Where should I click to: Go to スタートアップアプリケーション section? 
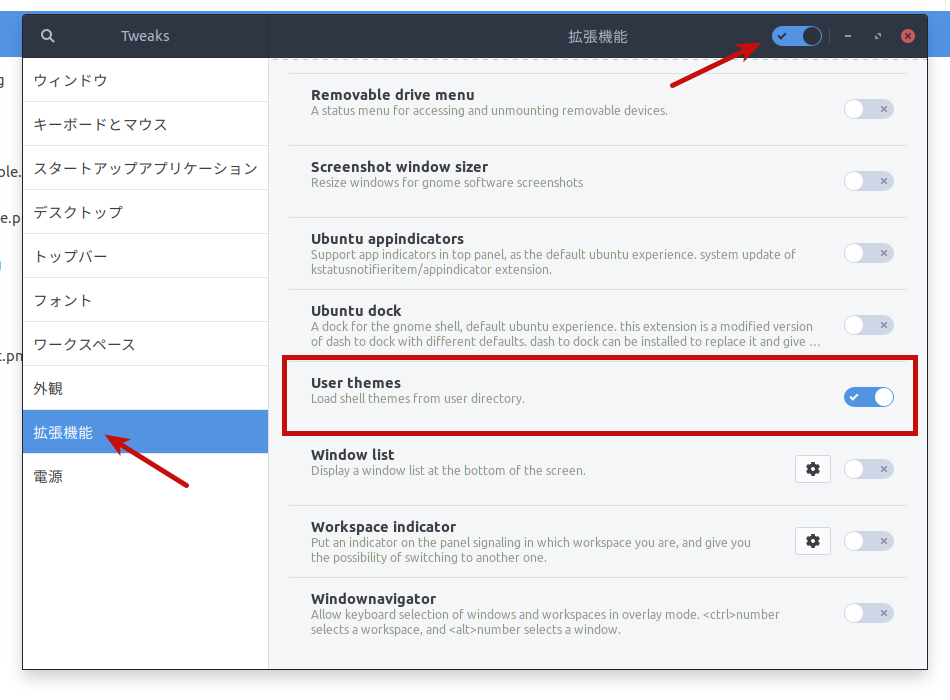click(x=145, y=168)
